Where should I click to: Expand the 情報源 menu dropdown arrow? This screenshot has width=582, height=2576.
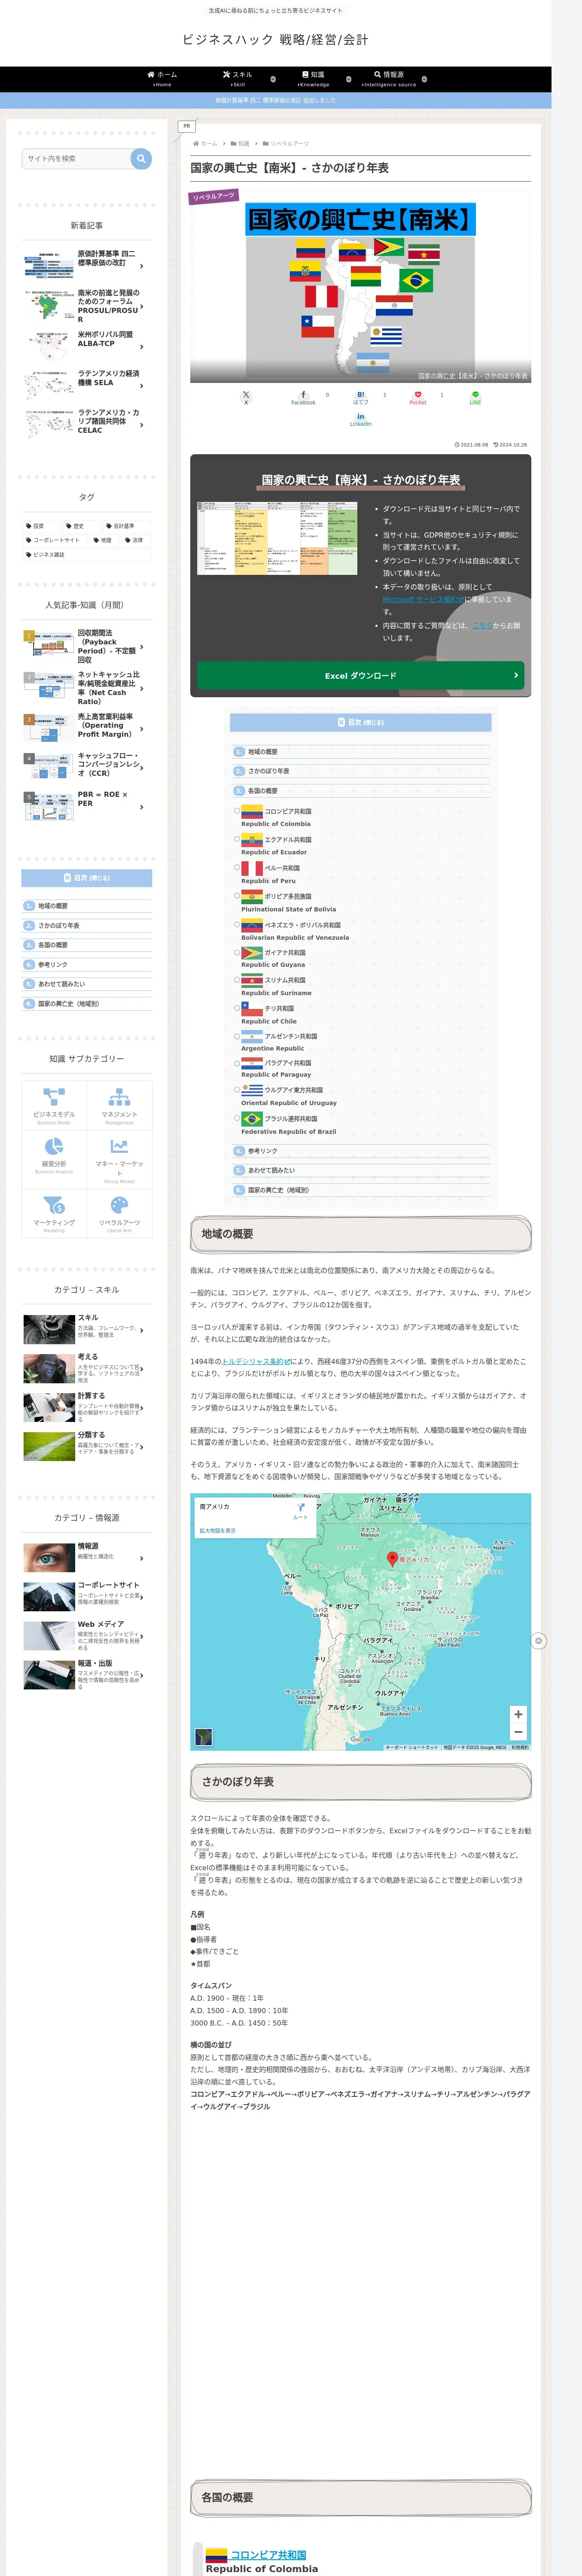[x=424, y=79]
